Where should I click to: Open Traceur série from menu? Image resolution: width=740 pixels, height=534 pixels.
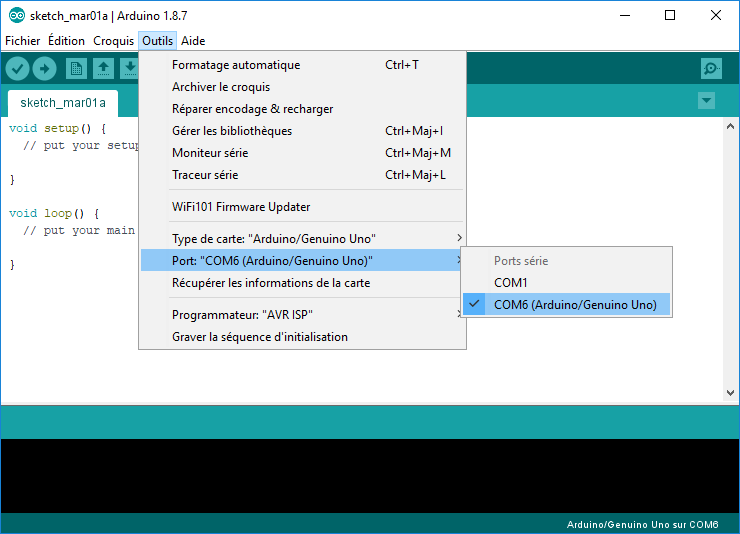tap(303, 175)
